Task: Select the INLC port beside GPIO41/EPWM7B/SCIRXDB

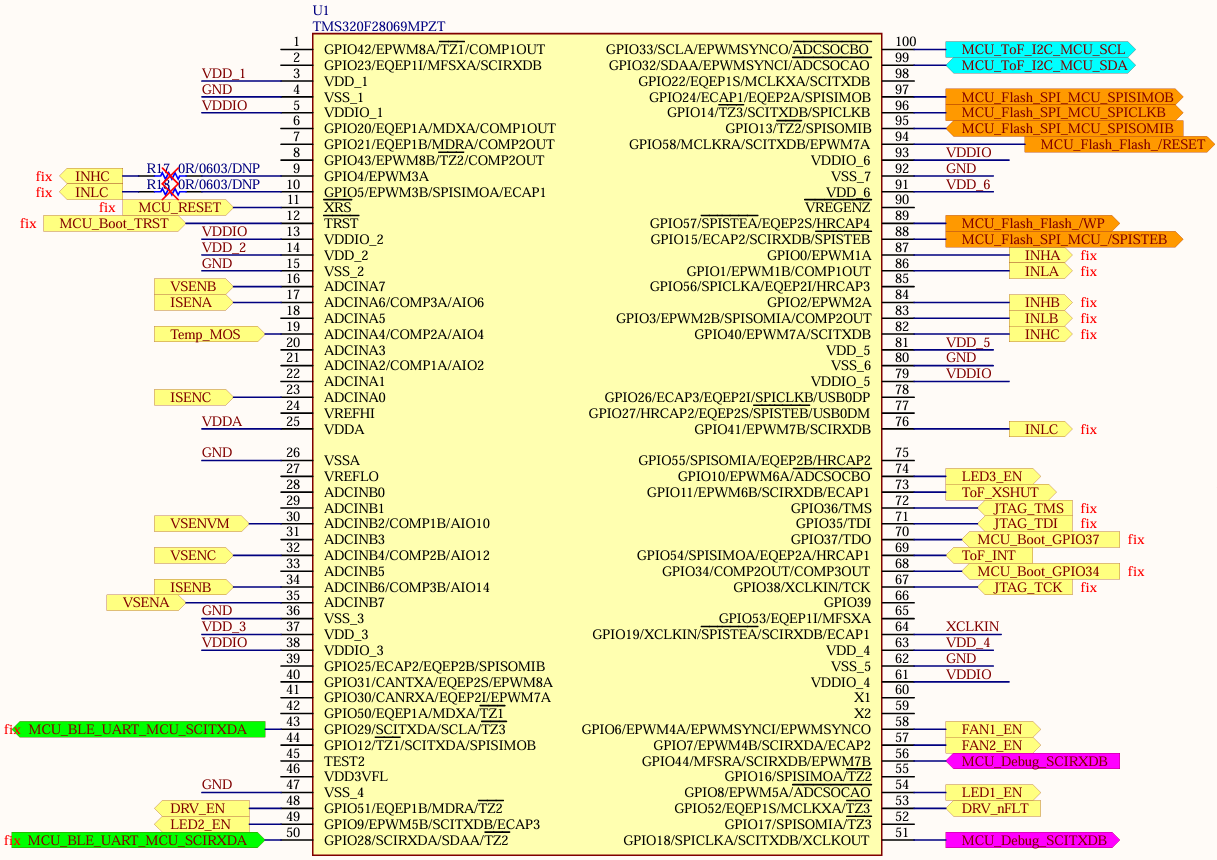Action: point(1040,429)
